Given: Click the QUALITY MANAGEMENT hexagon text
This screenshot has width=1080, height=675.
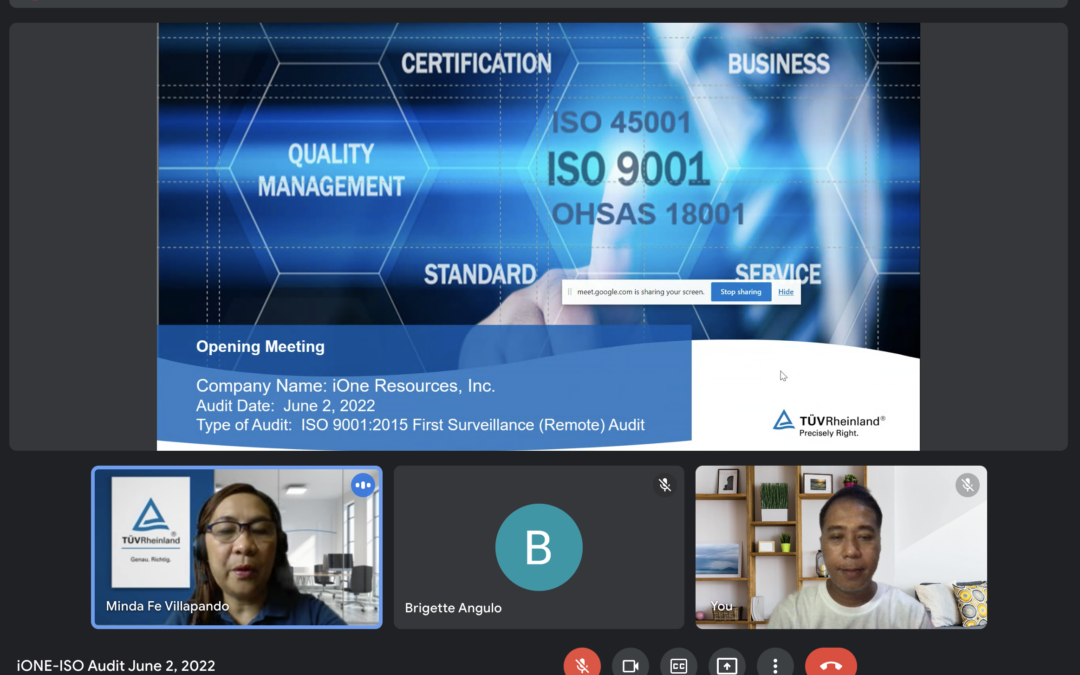Looking at the screenshot, I should 331,170.
